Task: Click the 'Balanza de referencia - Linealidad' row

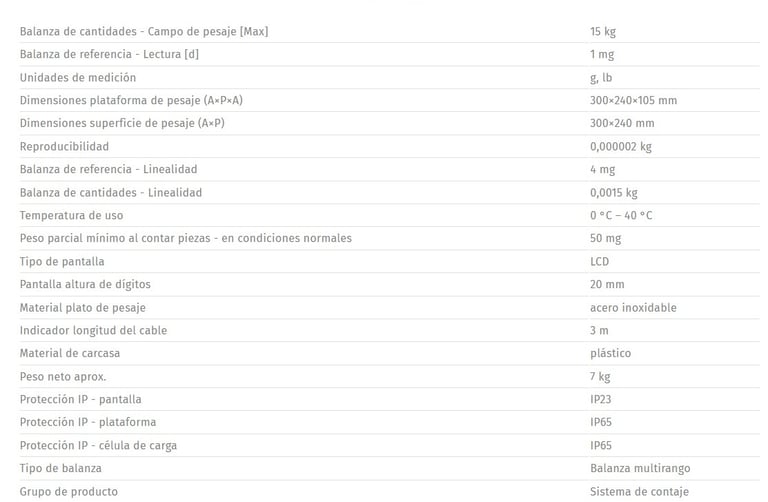Action: (389, 169)
